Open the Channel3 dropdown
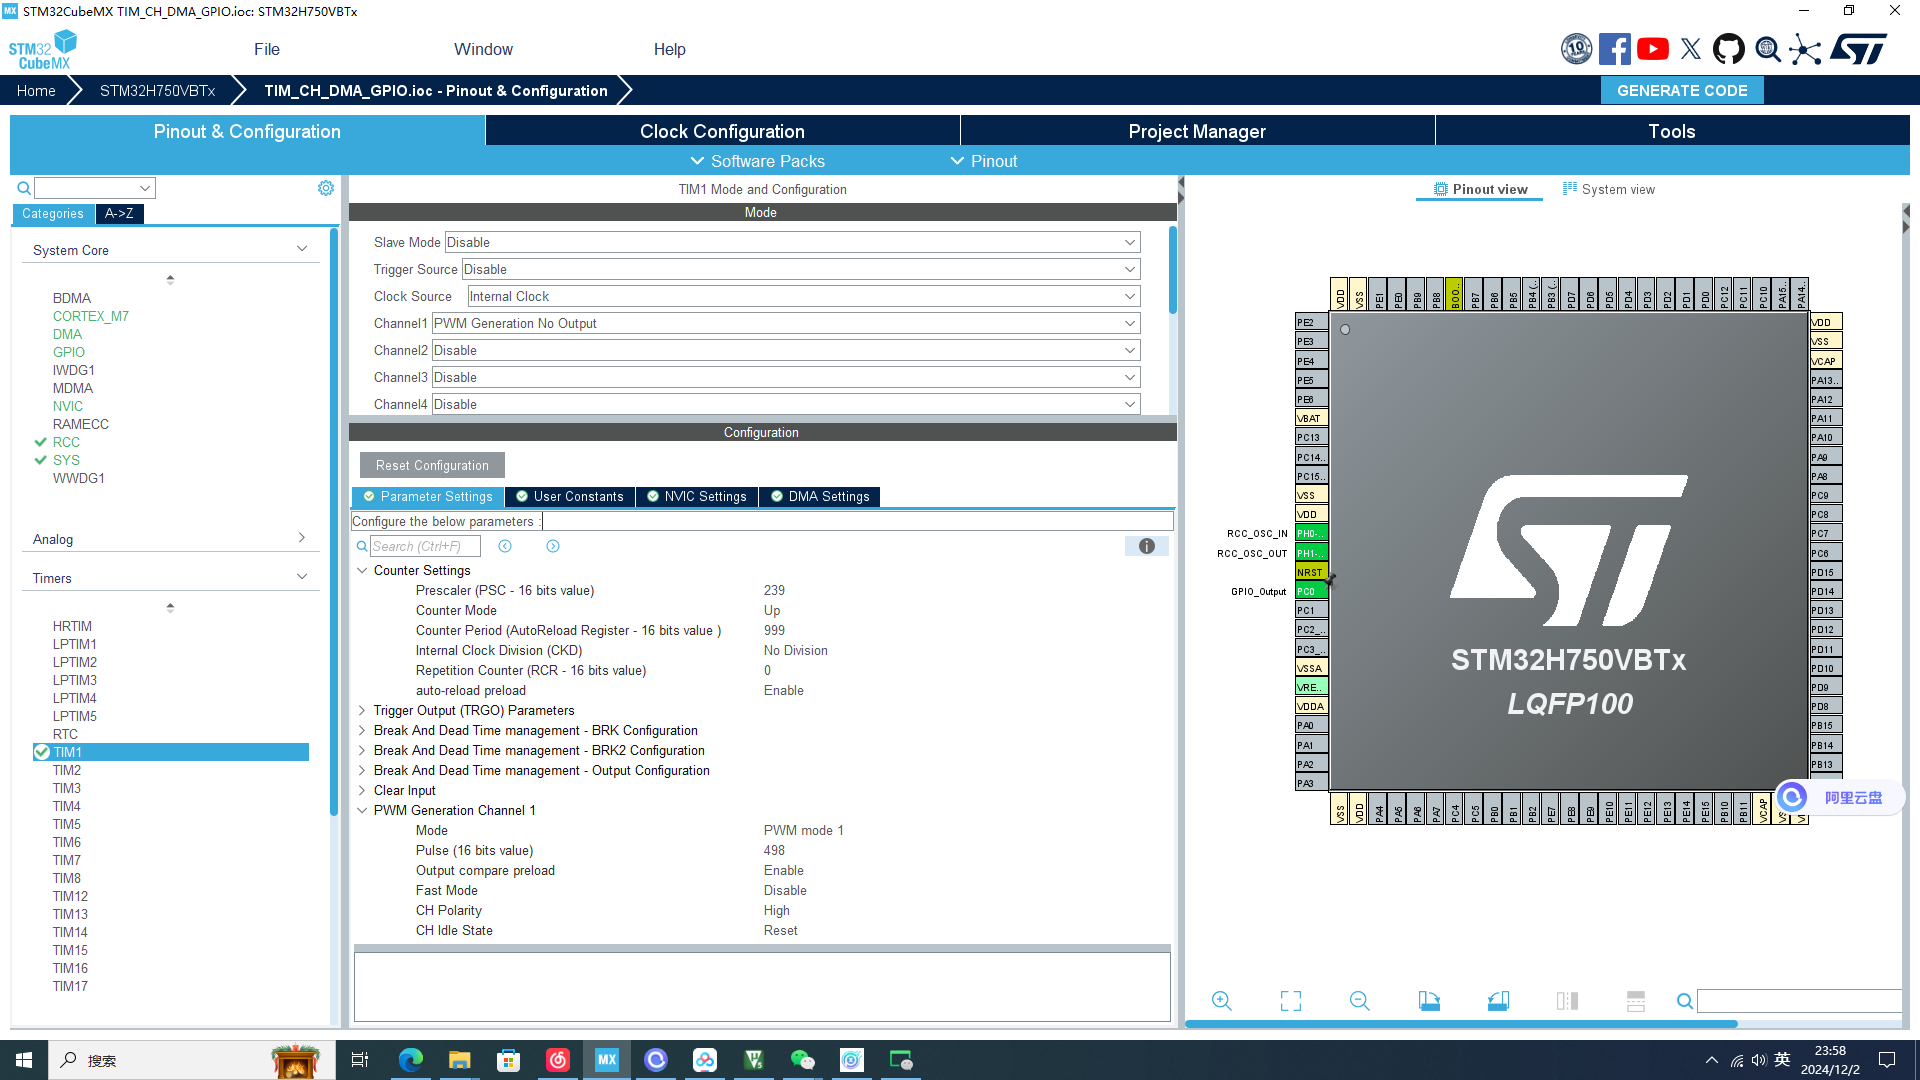1920x1080 pixels. click(786, 377)
